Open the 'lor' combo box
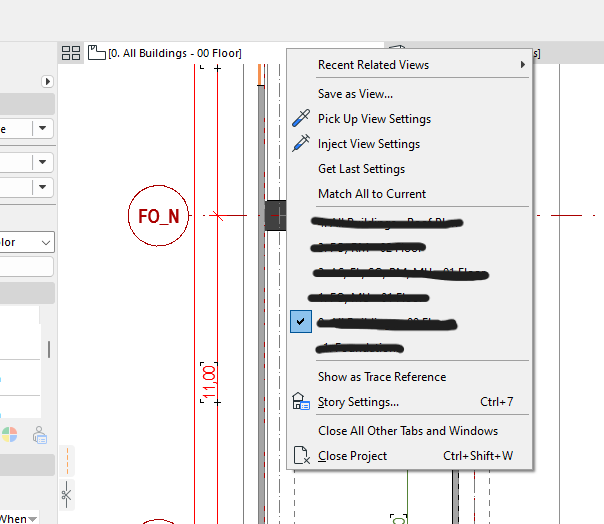The image size is (604, 524). 27,242
